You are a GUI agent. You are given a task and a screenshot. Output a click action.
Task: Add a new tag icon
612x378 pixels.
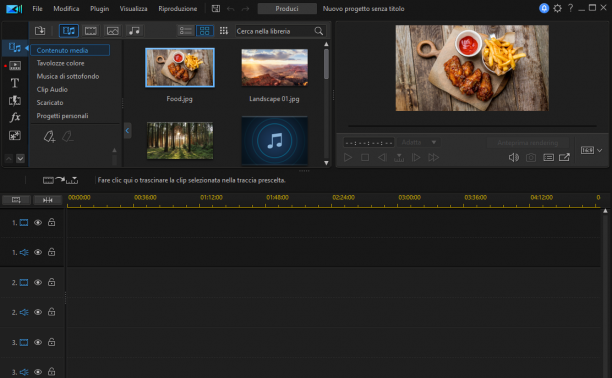[x=49, y=136]
